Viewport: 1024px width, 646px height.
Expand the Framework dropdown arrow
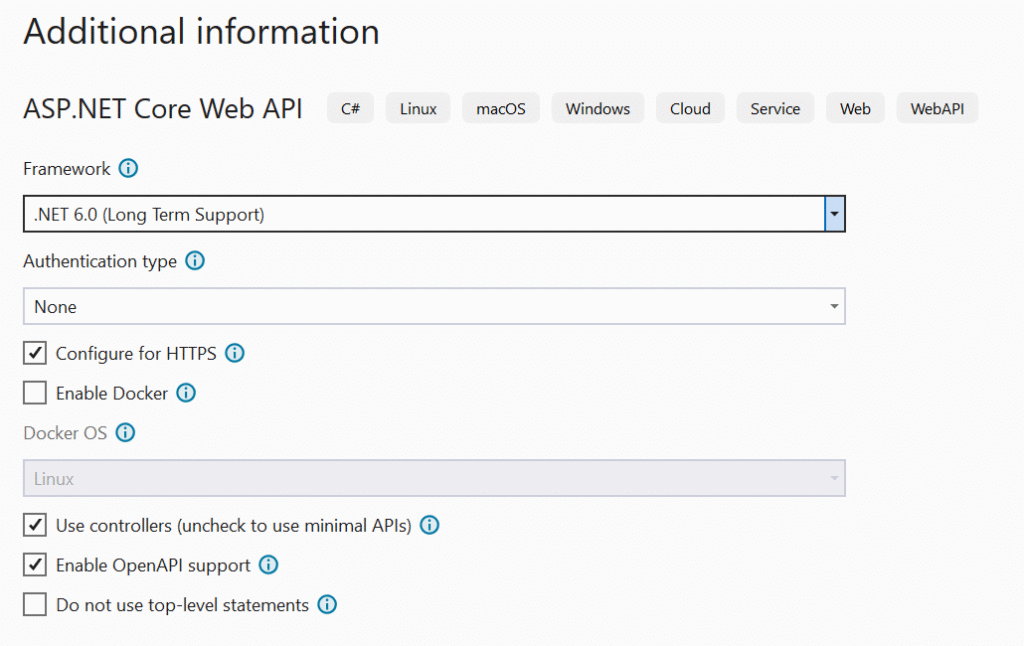pyautogui.click(x=834, y=214)
